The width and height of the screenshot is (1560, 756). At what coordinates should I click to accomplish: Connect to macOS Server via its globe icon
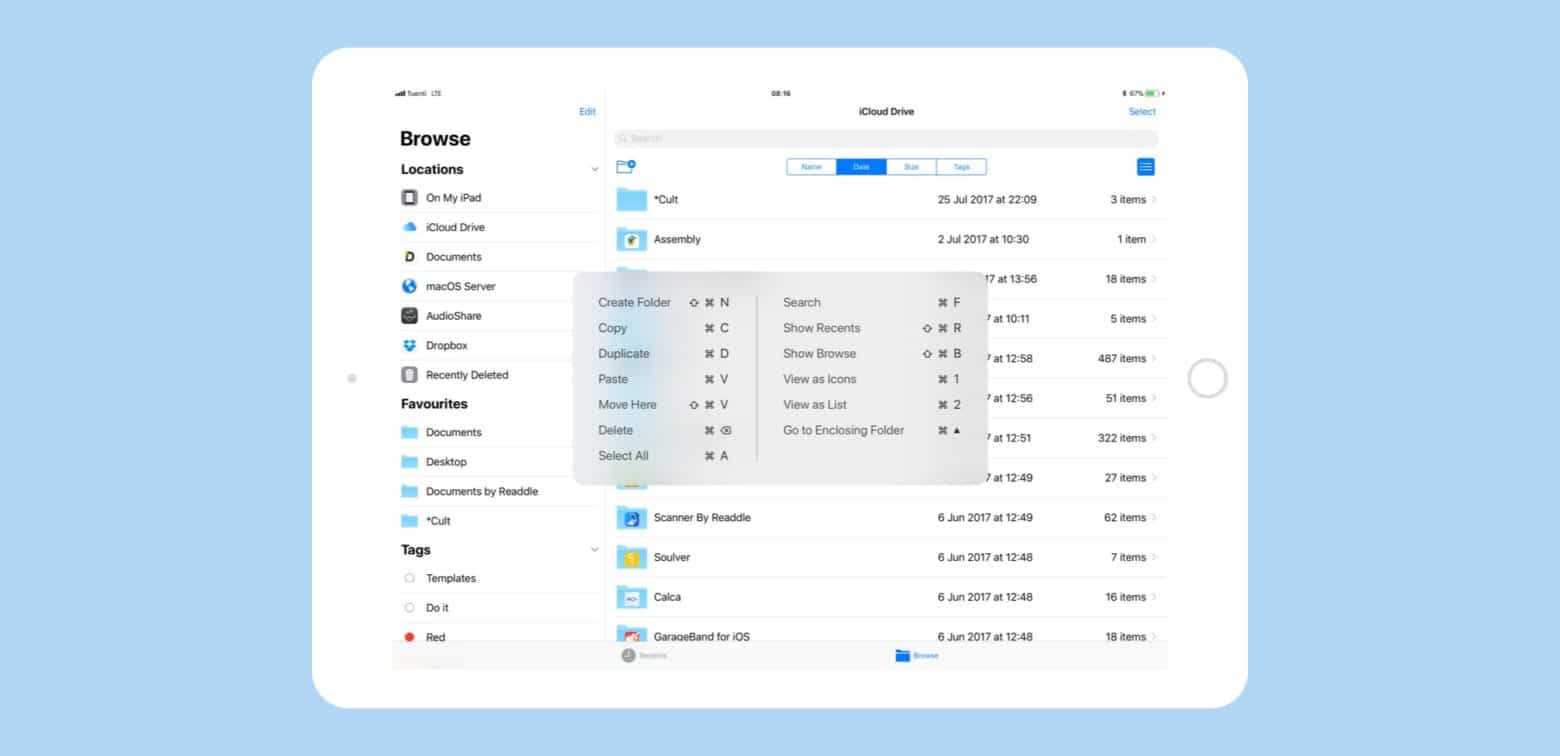coord(410,285)
